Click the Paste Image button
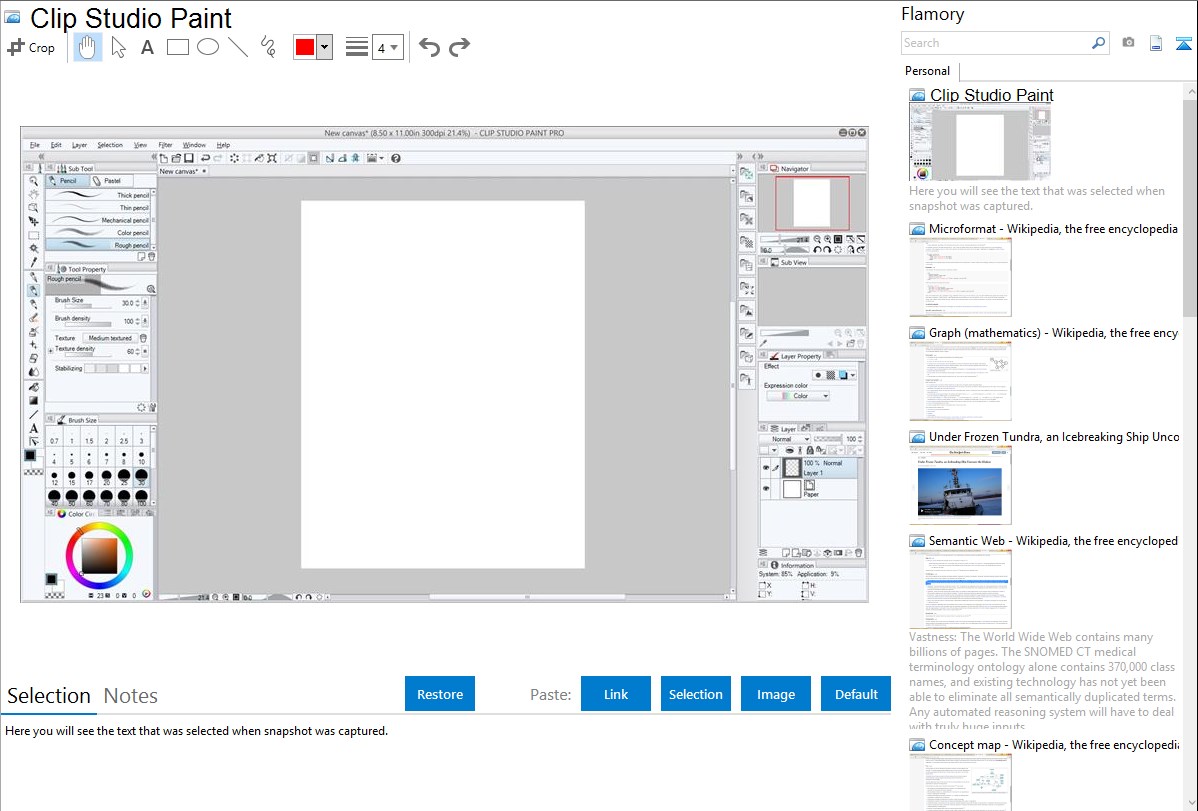This screenshot has height=811, width=1198. (775, 694)
